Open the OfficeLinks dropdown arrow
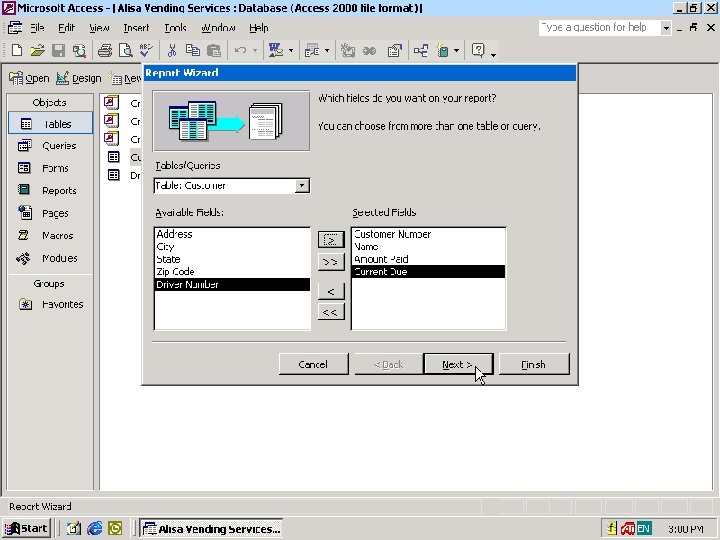720x540 pixels. [291, 51]
